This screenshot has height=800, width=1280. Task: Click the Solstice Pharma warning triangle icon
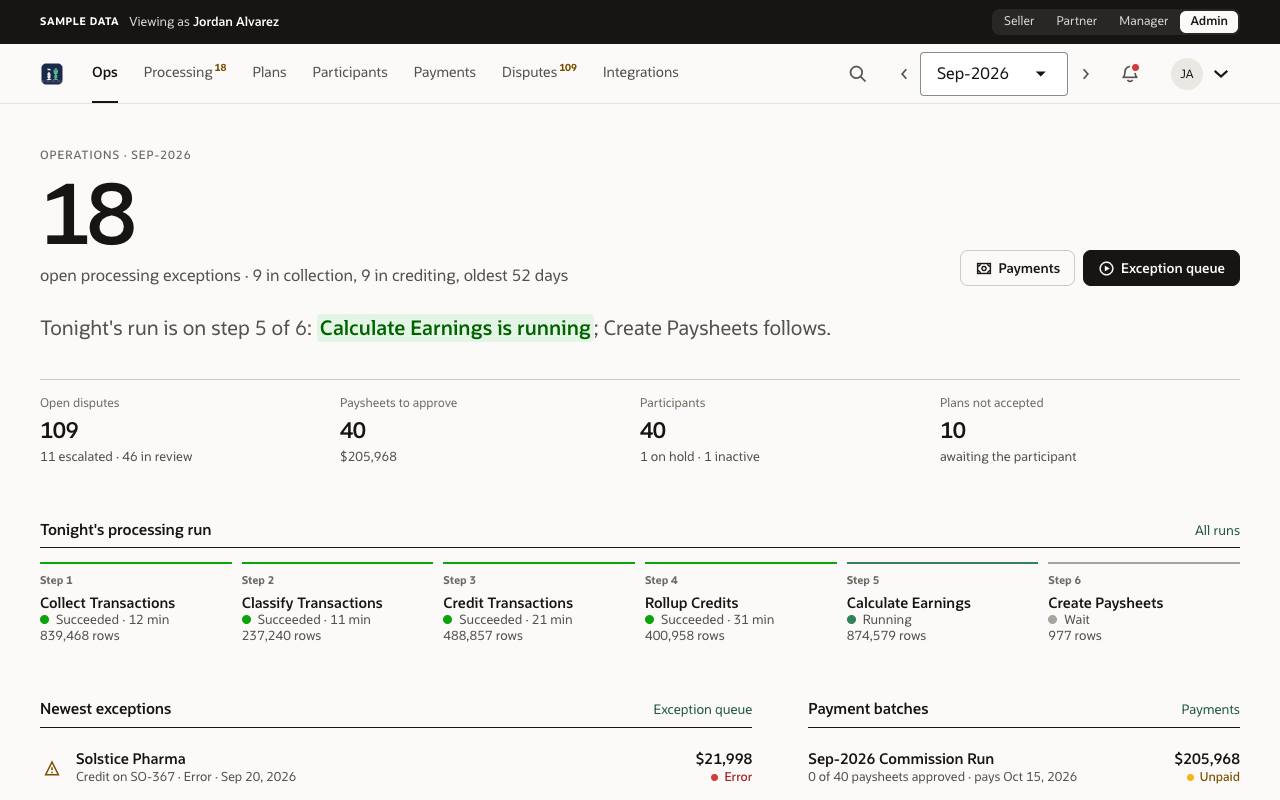pyautogui.click(x=52, y=768)
